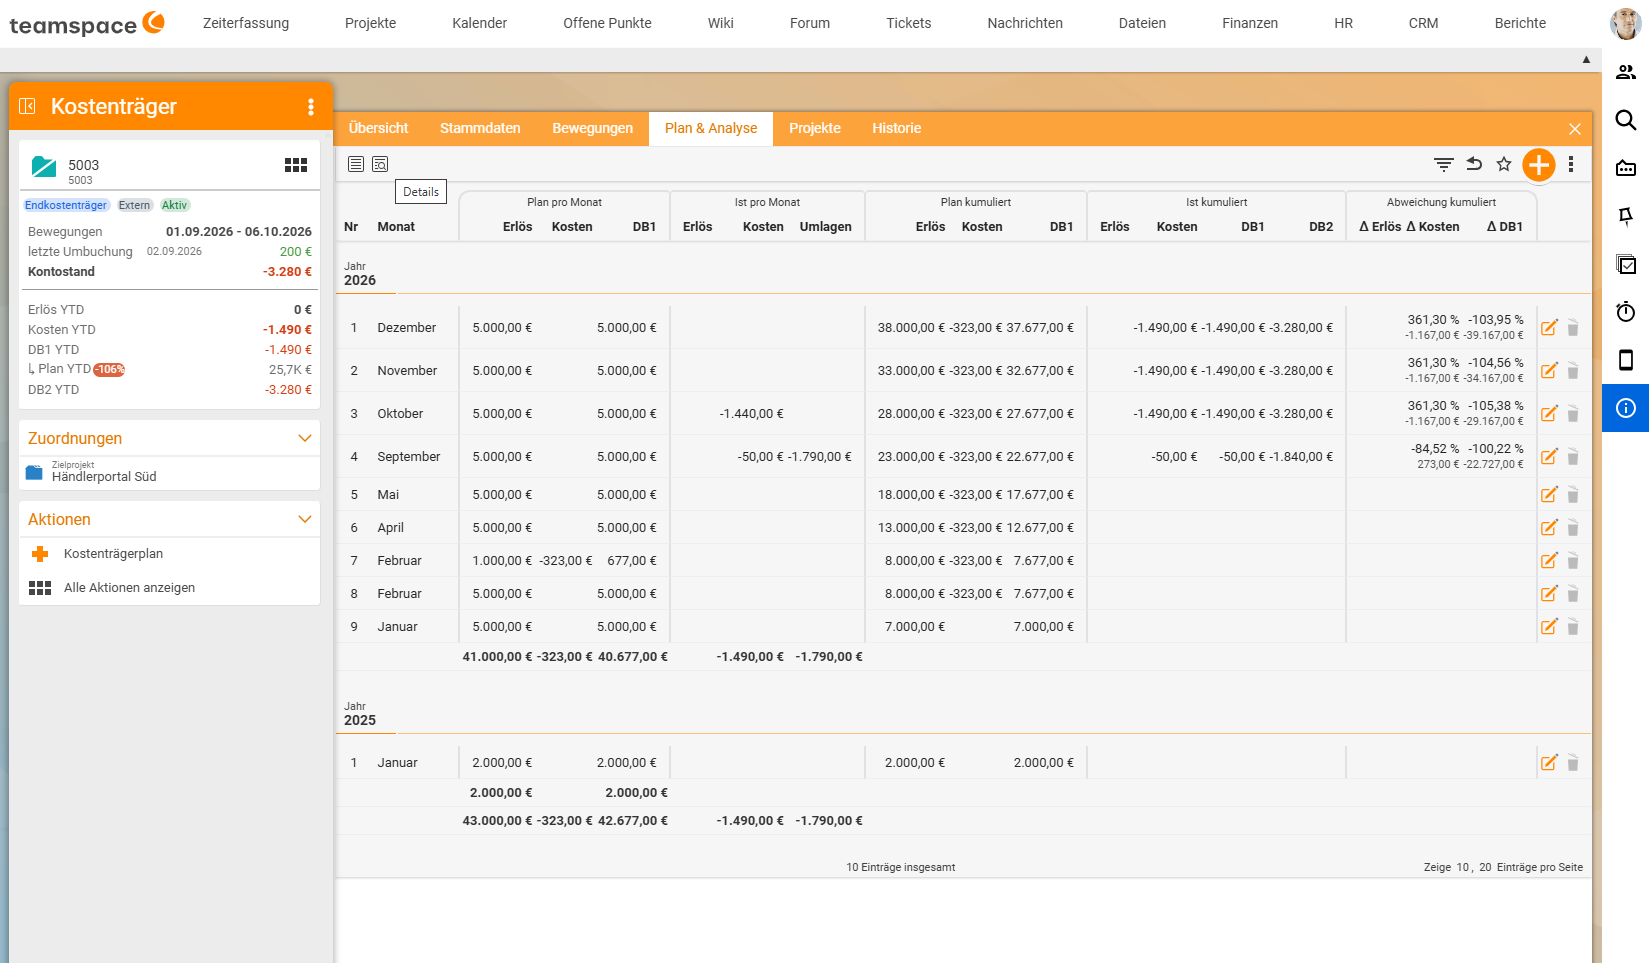Go to the Historie tab
The width and height of the screenshot is (1649, 963).
click(x=897, y=128)
